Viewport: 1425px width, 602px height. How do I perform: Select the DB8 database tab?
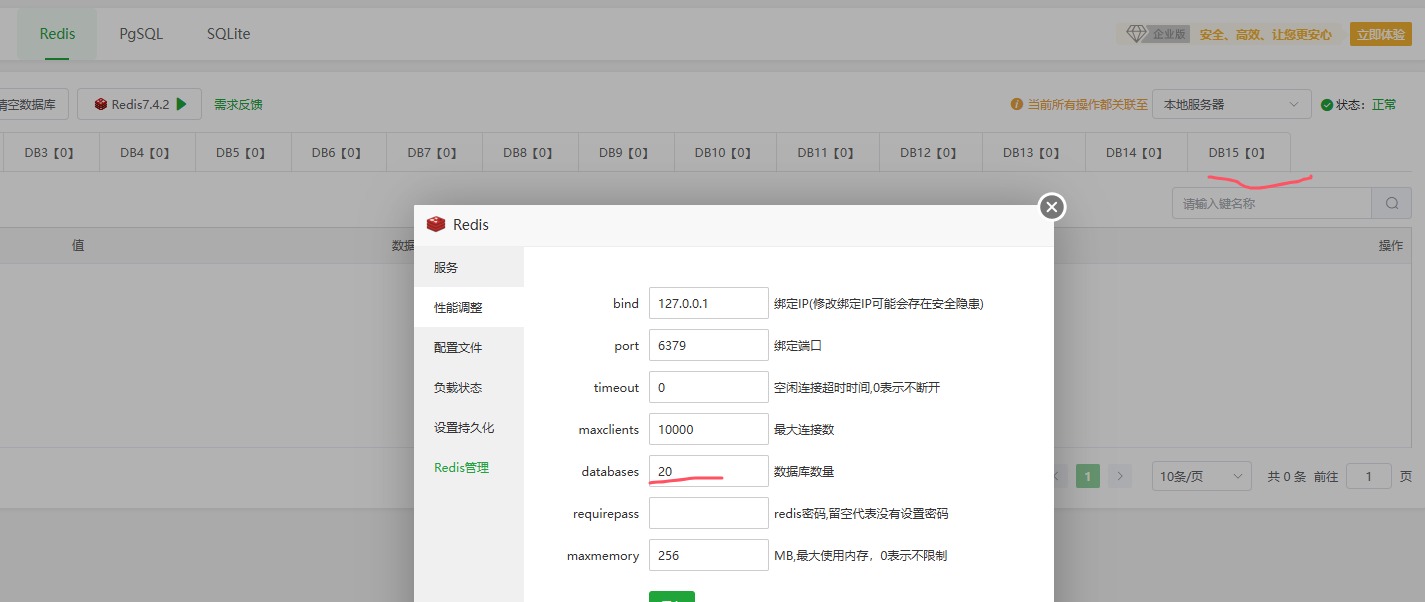tap(528, 153)
